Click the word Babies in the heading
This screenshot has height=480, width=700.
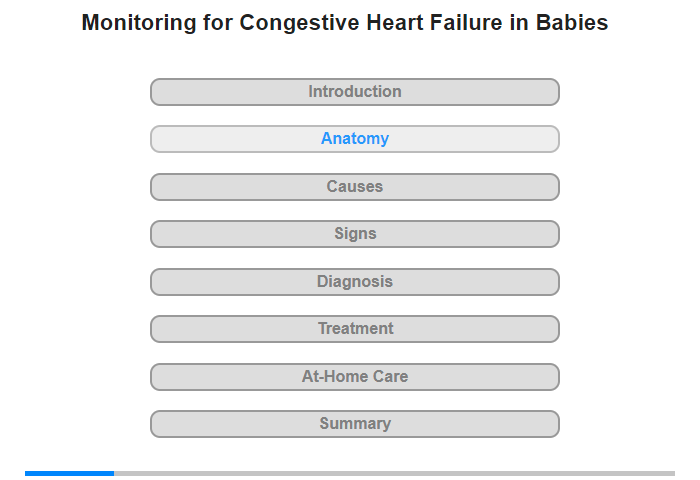[x=572, y=22]
